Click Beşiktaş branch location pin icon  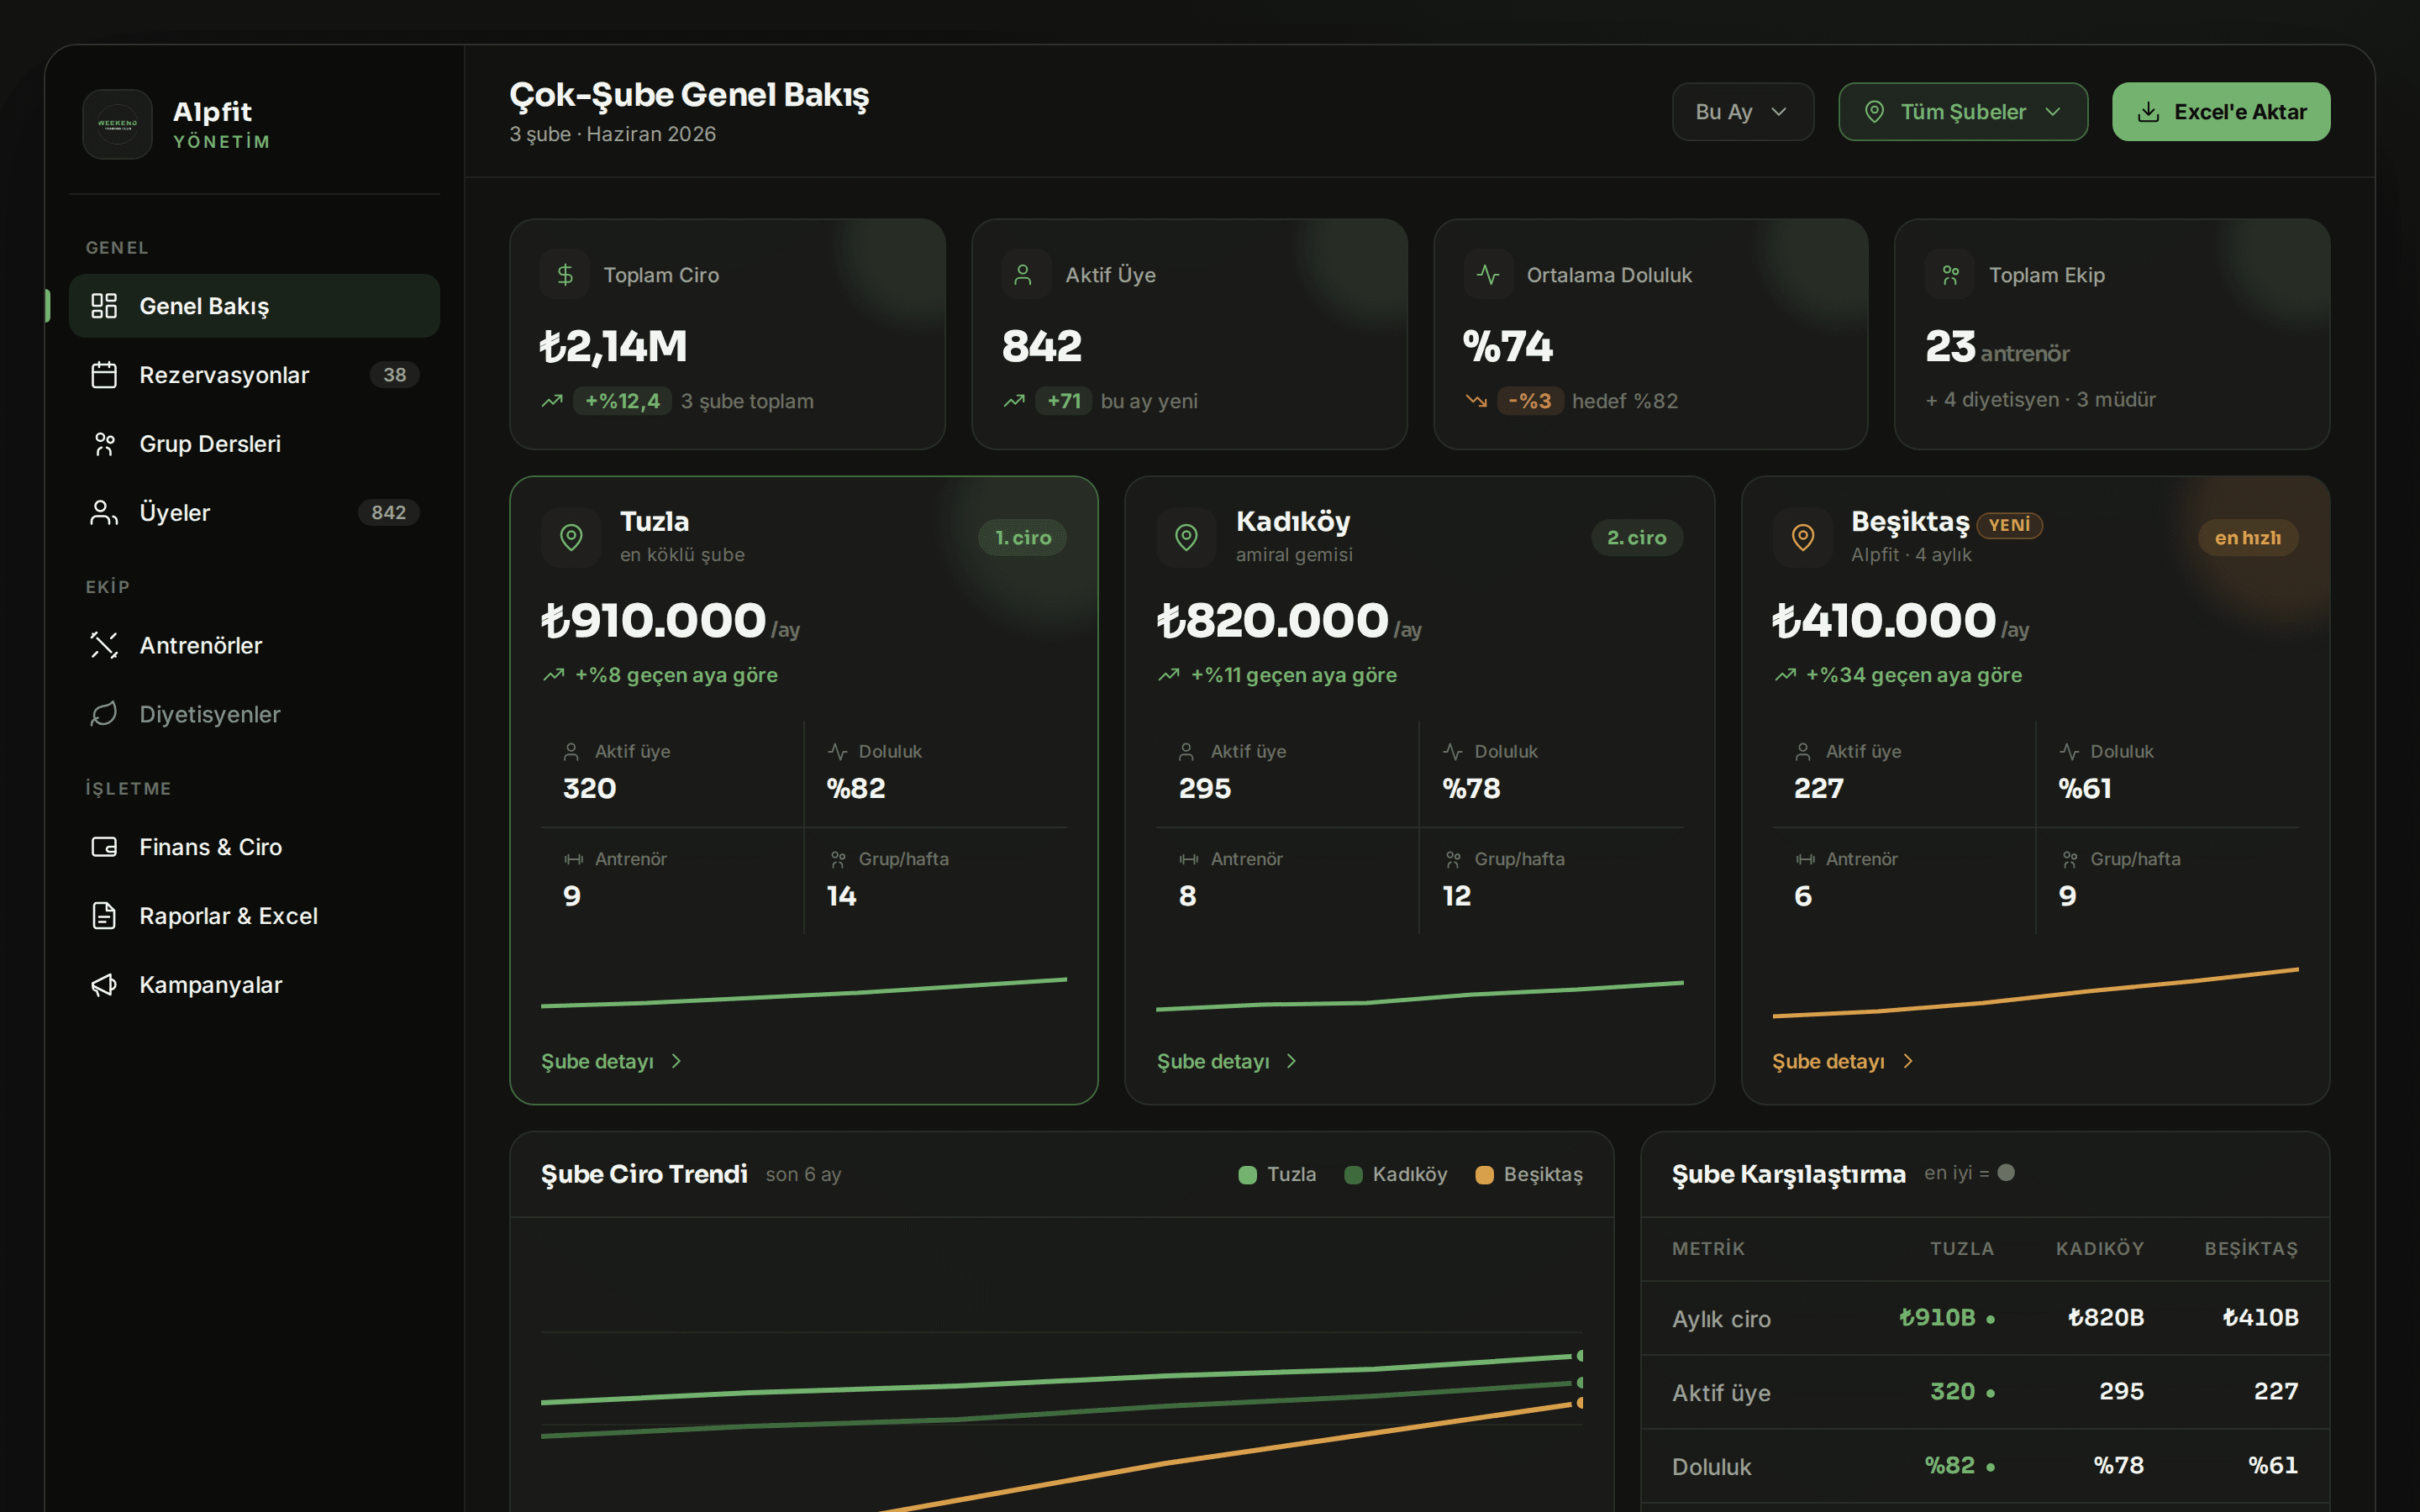point(1803,537)
